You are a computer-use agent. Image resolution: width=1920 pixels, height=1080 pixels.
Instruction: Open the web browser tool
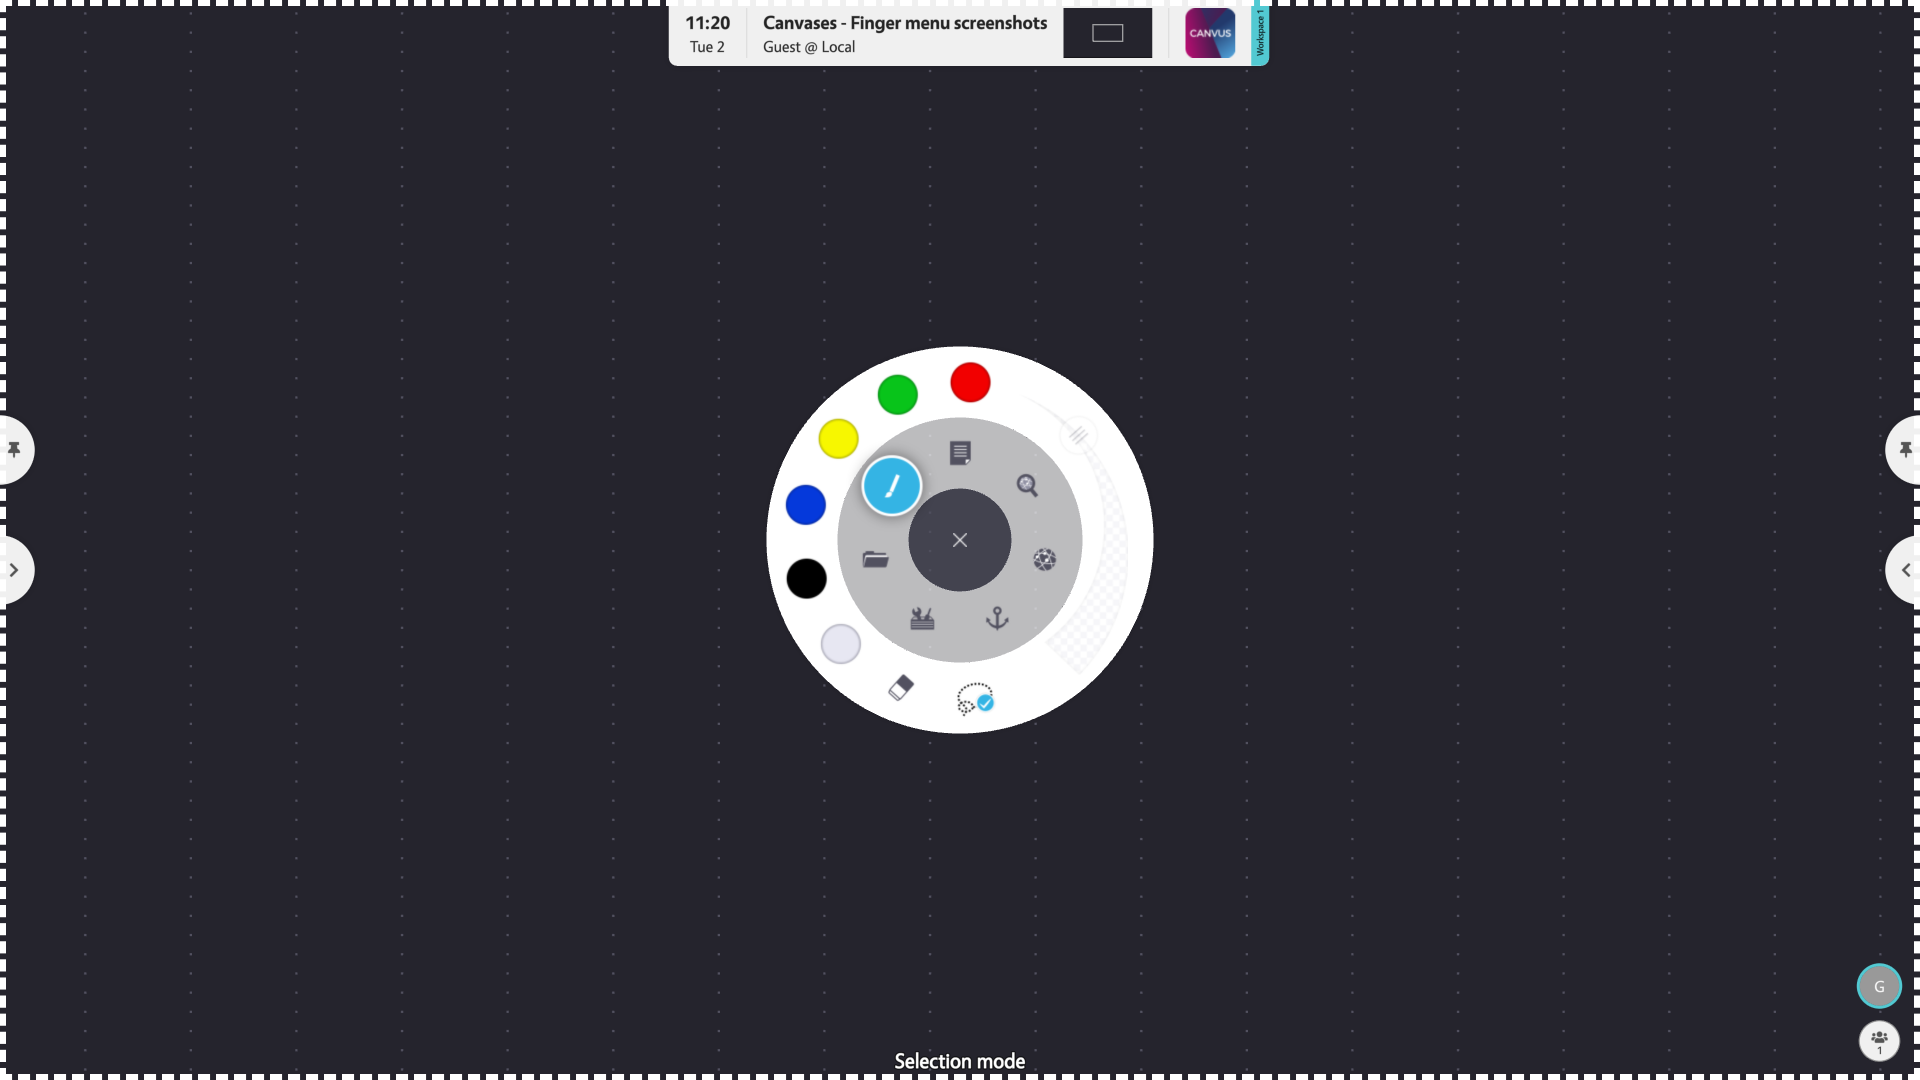point(1045,561)
